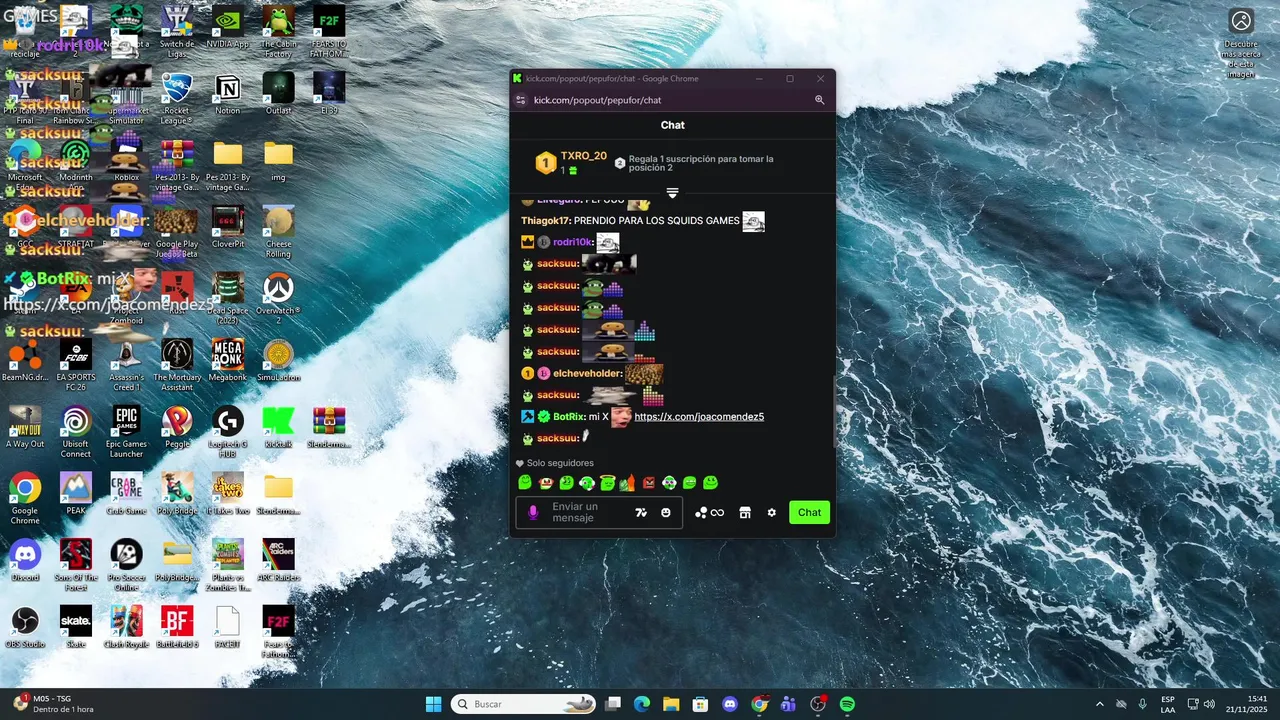Select the OBS Studio desktop icon
Screen dimensions: 1280x720
(x=25, y=627)
